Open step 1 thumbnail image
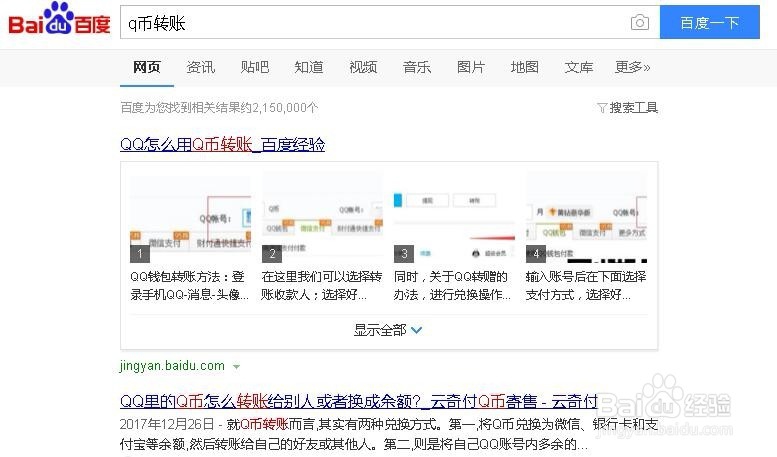The width and height of the screenshot is (777, 457). pyautogui.click(x=191, y=217)
